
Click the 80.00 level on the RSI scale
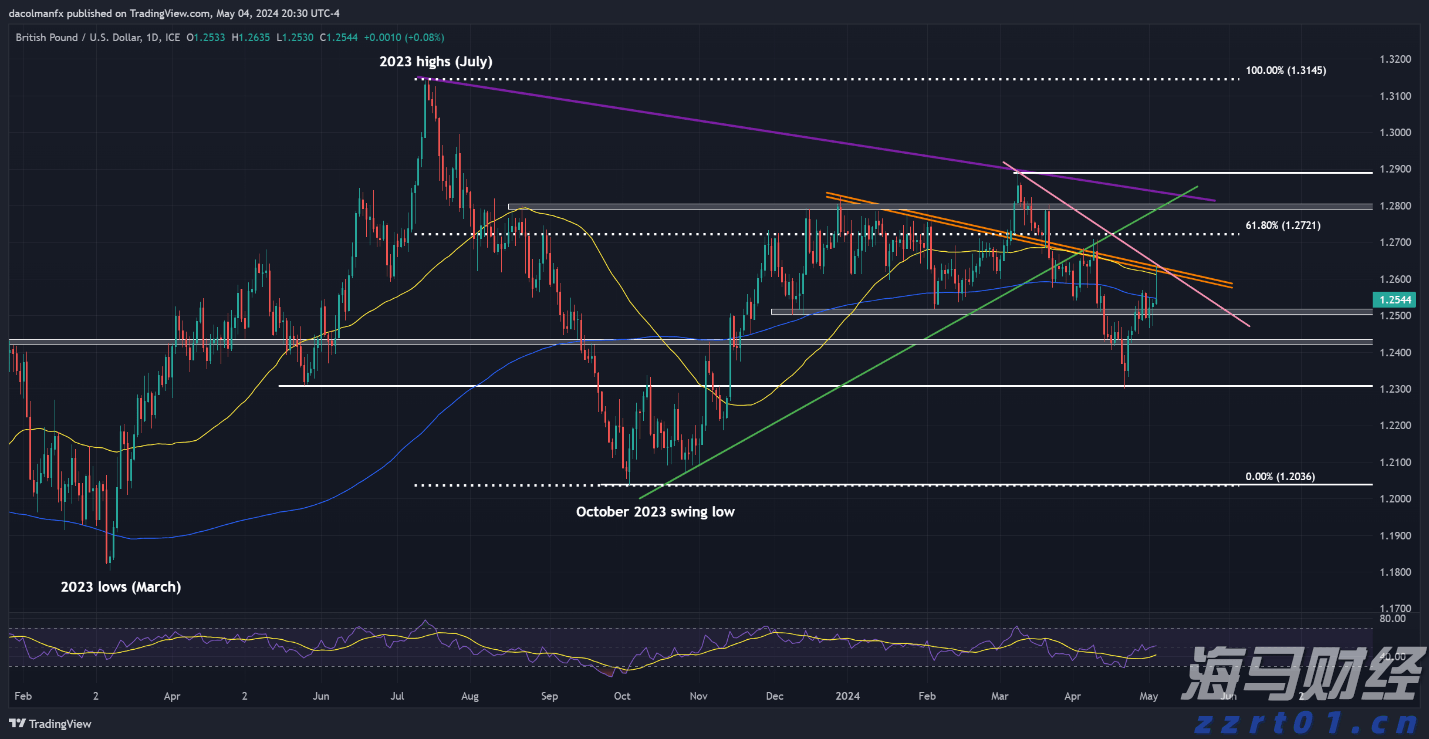tap(1391, 618)
